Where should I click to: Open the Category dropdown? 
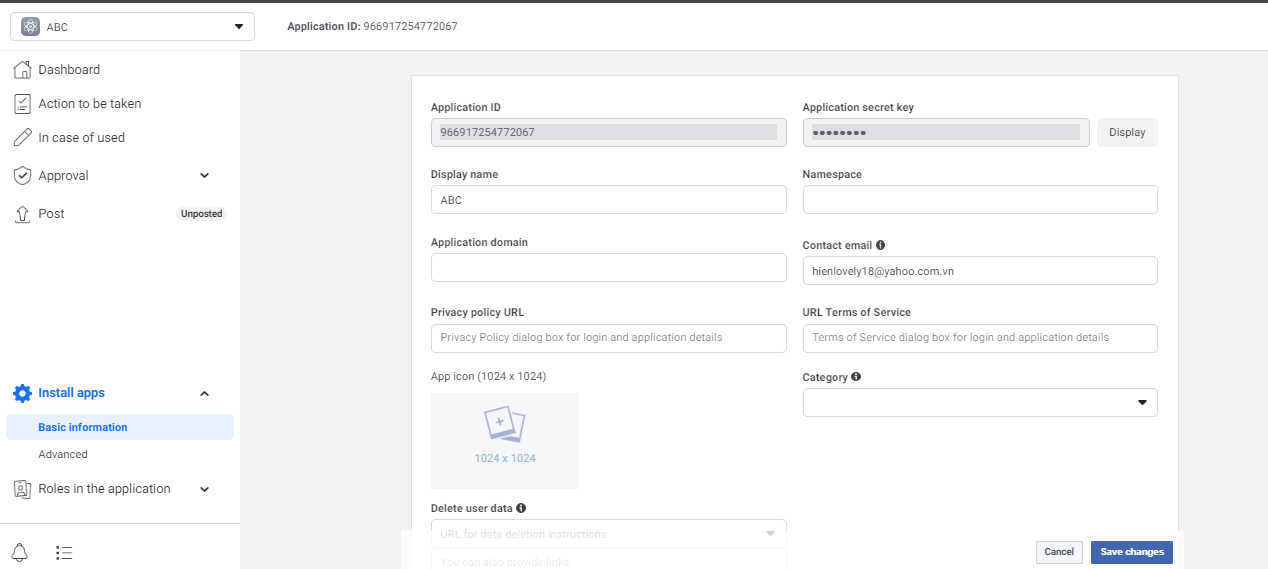pos(980,402)
